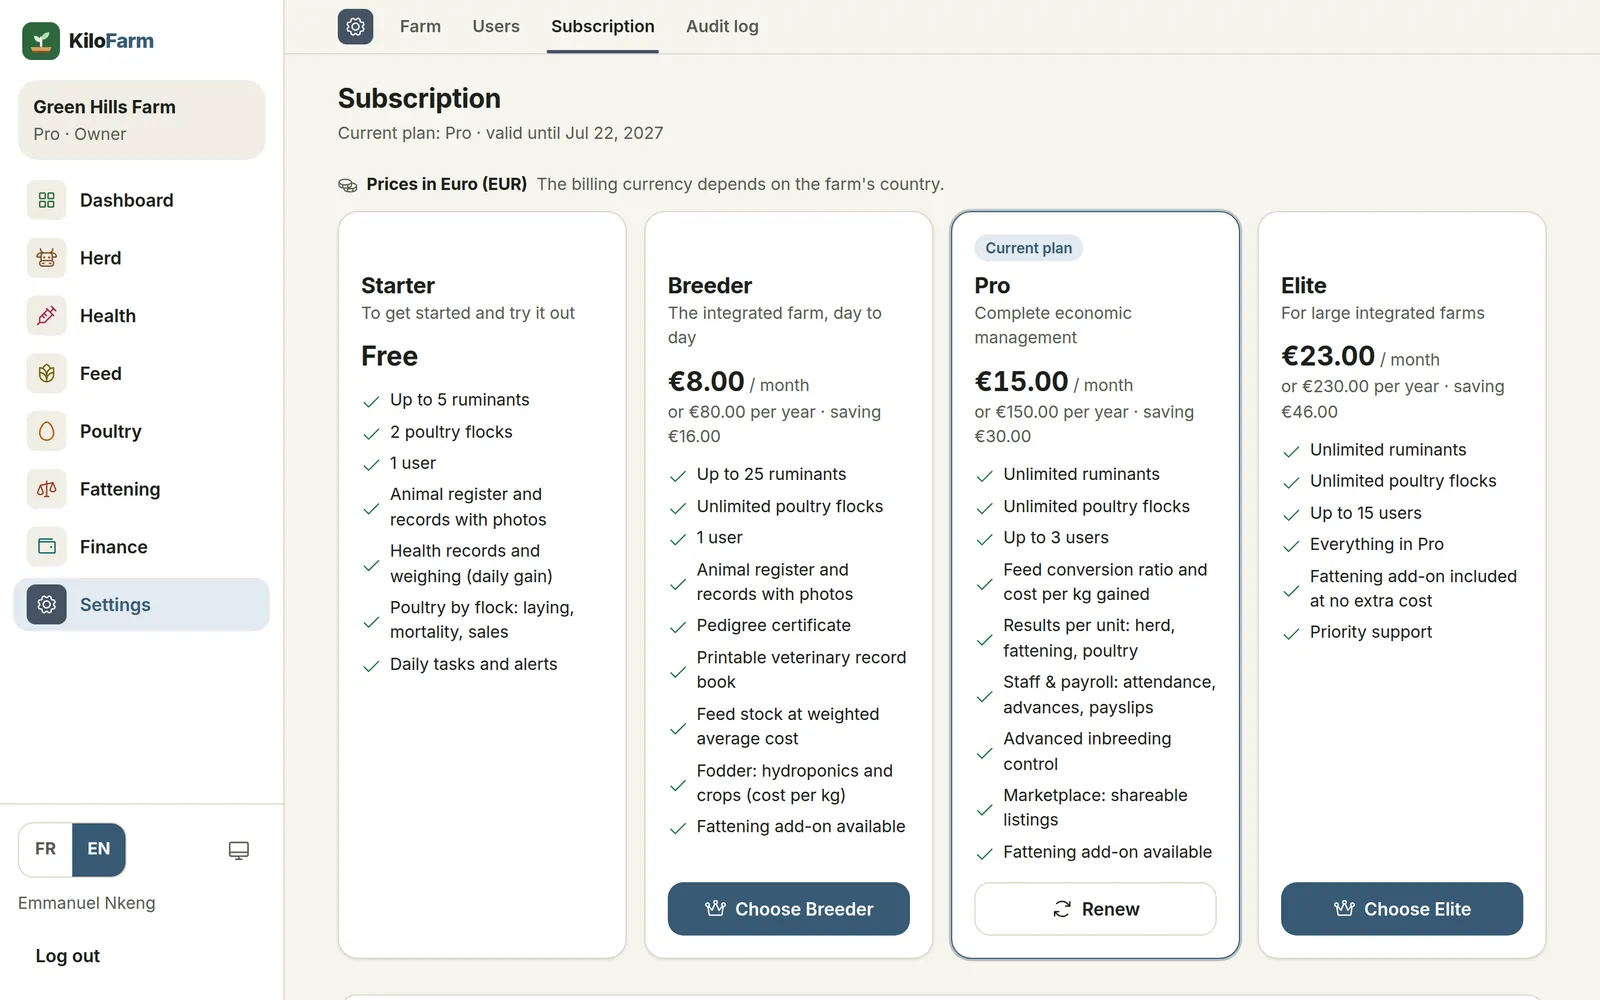The image size is (1600, 1000).
Task: Switch language to FR
Action: point(45,849)
